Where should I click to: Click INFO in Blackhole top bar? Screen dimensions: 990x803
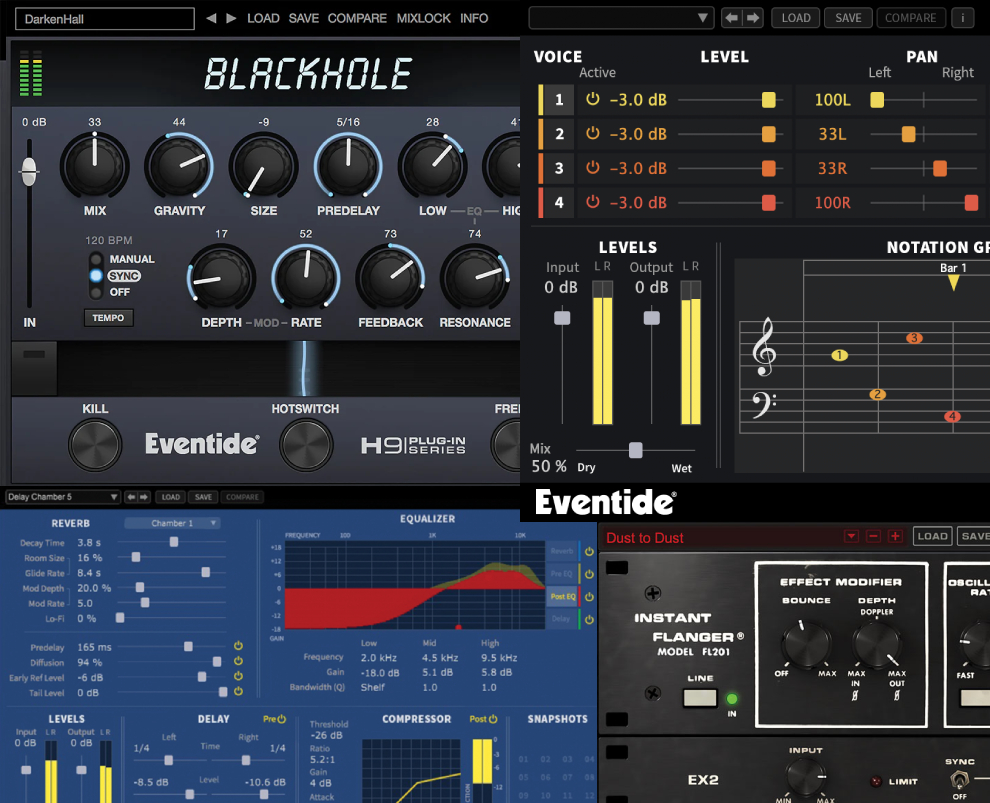point(474,18)
